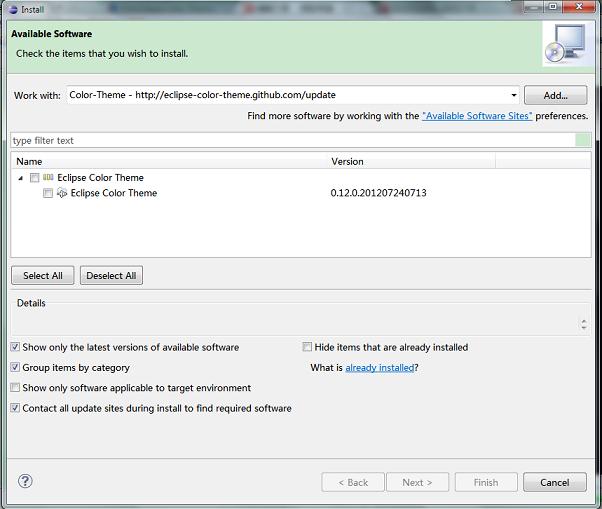Click the help question mark icon
The image size is (602, 509).
tap(25, 481)
